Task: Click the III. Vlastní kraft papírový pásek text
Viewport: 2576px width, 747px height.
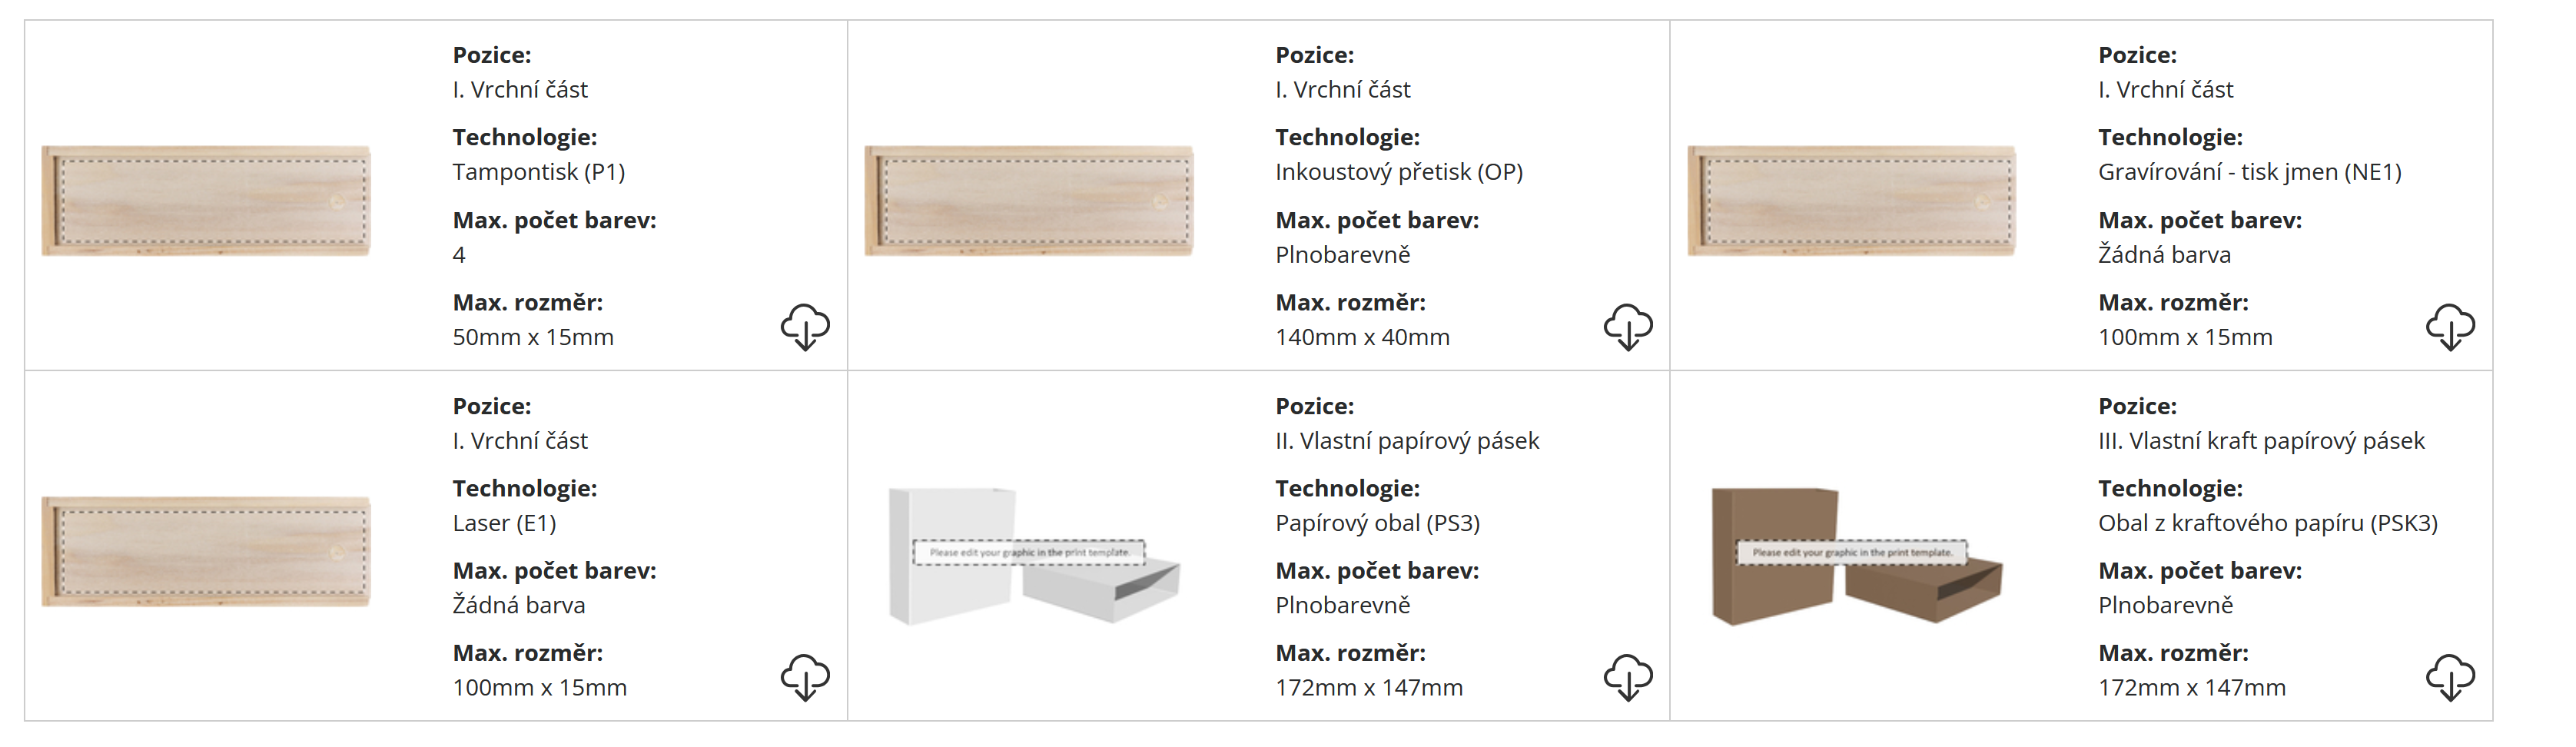Action: coord(2260,441)
